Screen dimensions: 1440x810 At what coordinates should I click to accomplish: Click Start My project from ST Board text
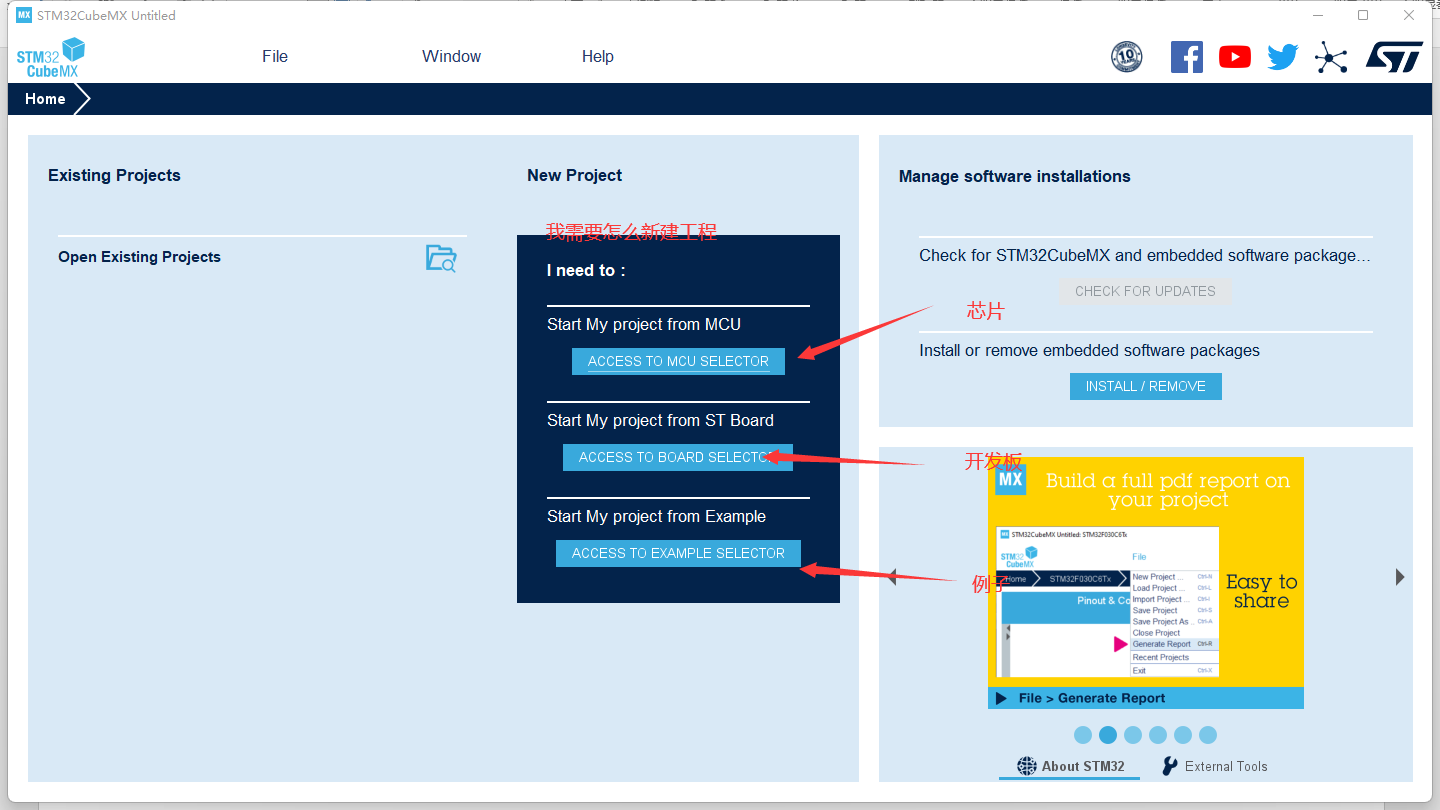click(x=660, y=420)
